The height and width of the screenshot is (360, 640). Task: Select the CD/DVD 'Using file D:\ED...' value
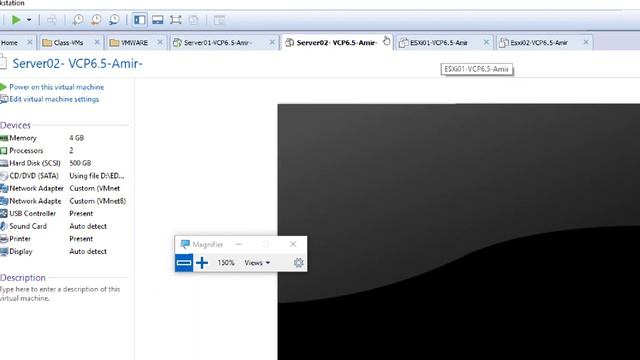tap(97, 176)
